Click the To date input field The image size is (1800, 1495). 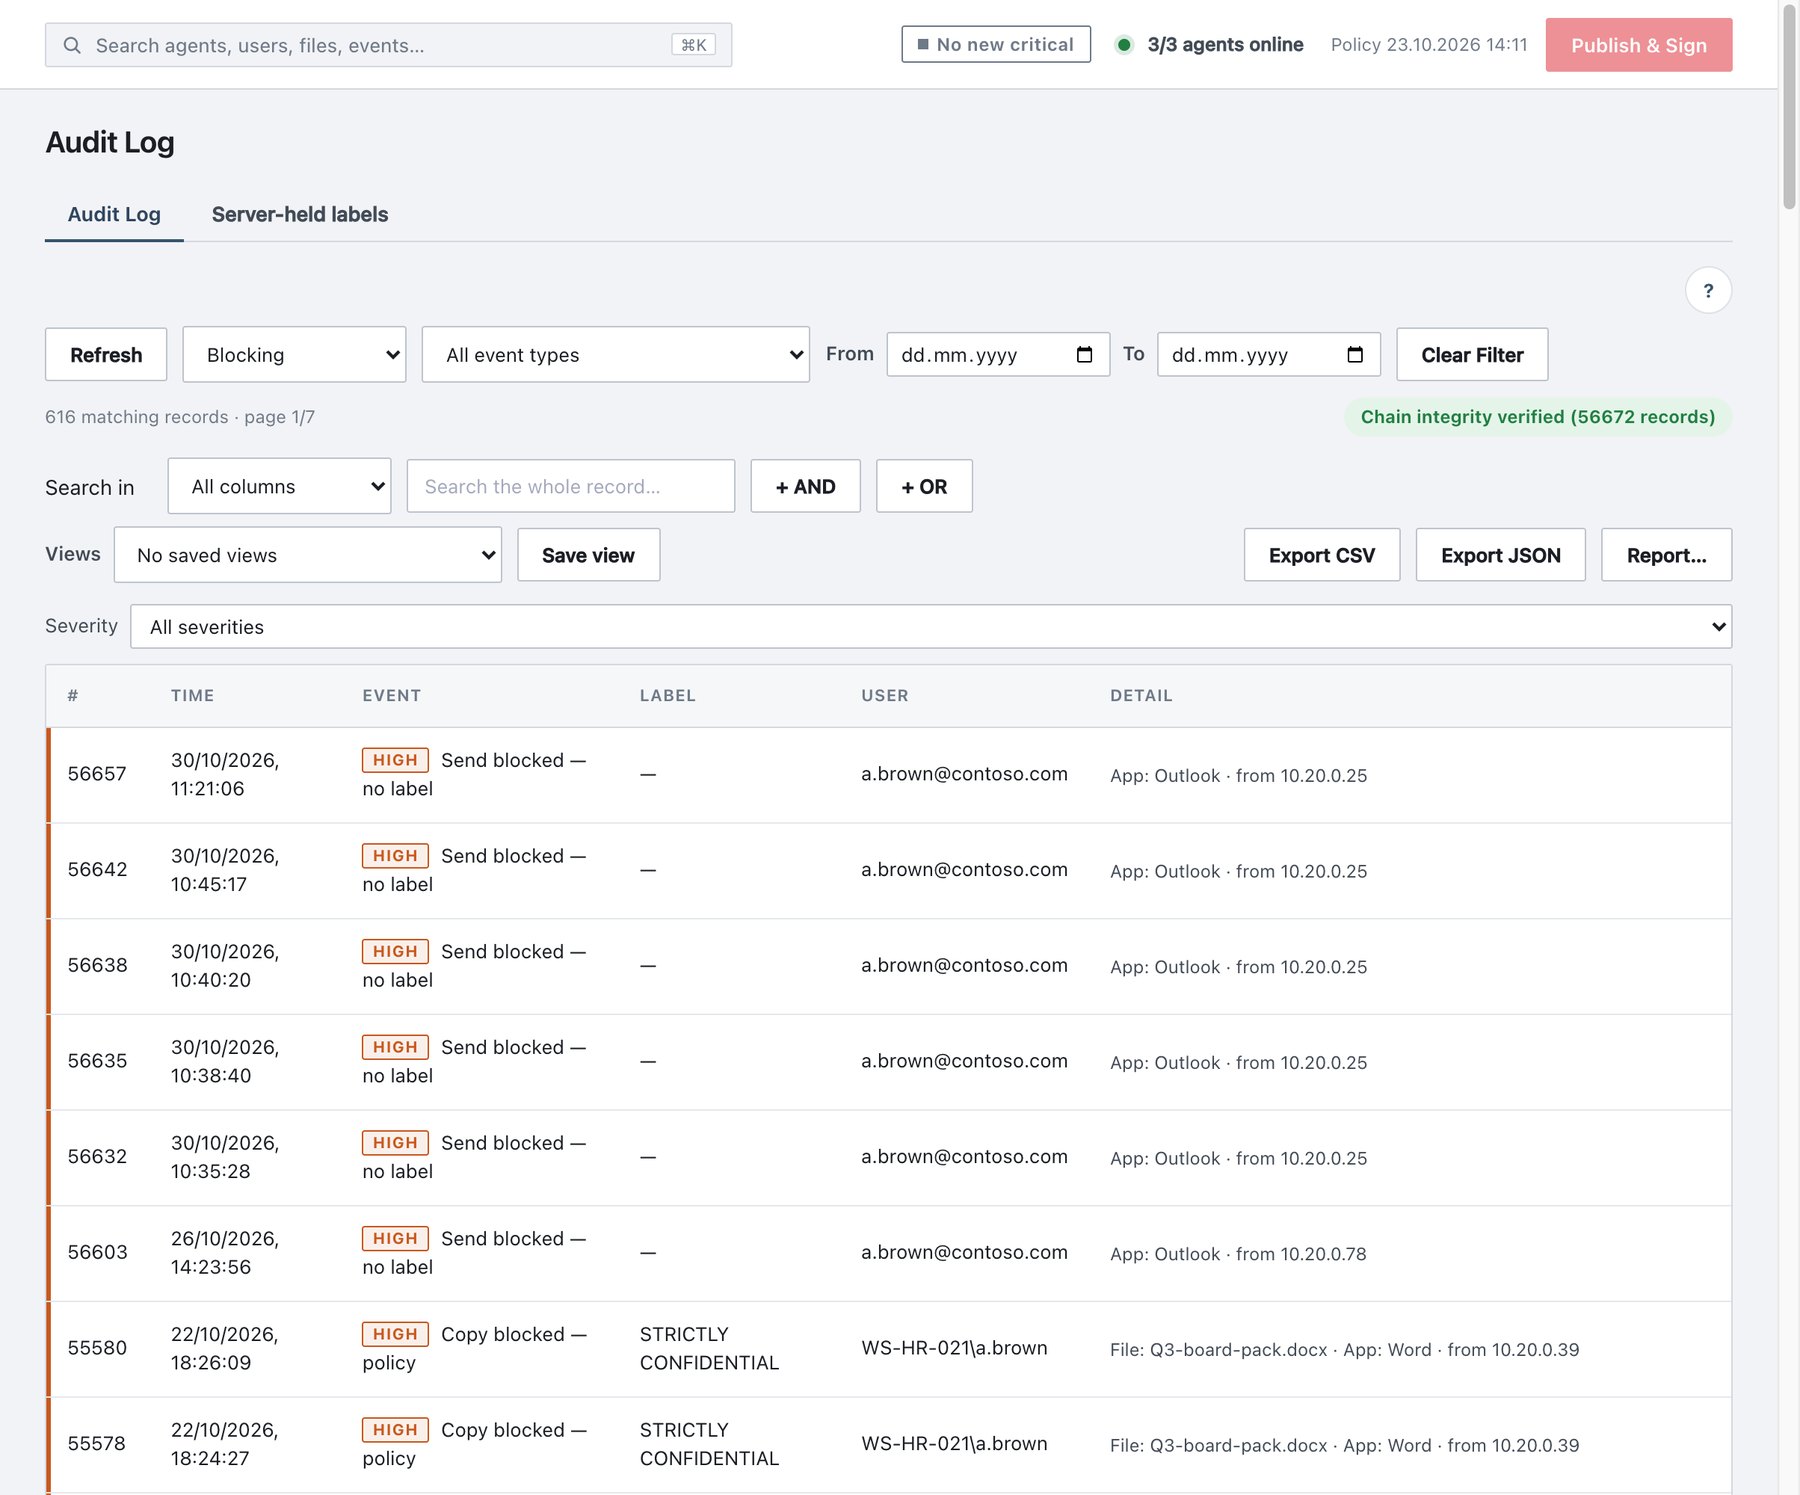tap(1269, 354)
